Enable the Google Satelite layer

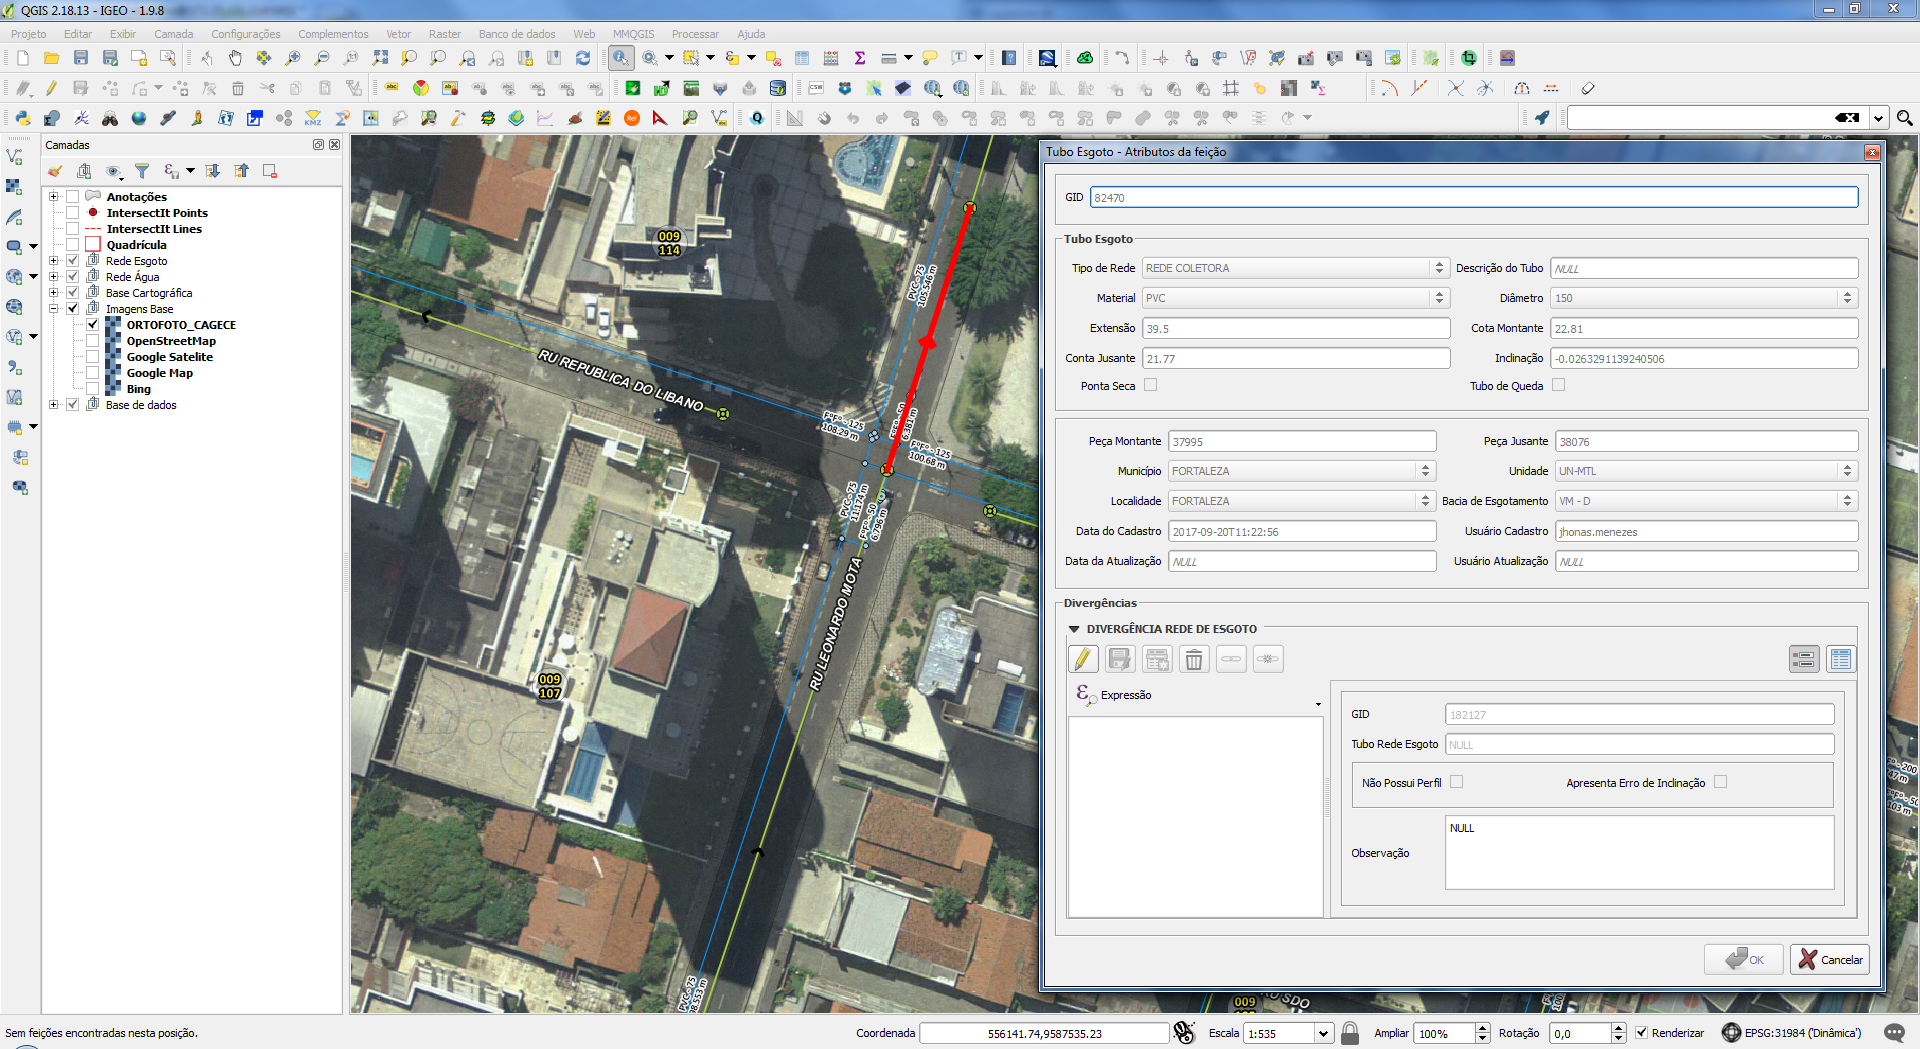(93, 357)
